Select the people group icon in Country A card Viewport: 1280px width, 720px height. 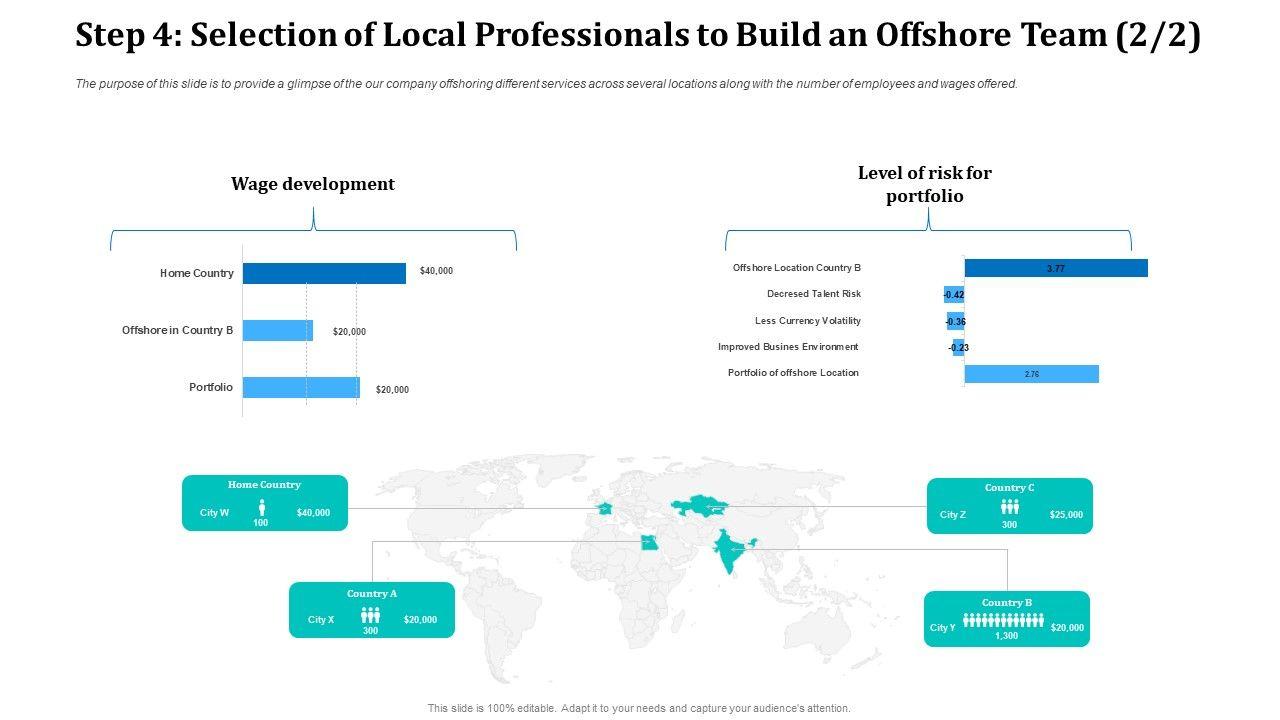[370, 614]
